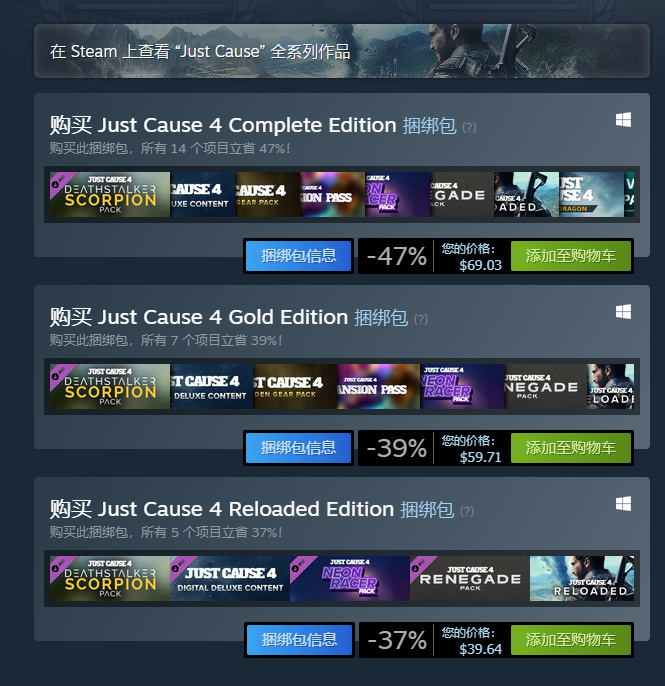Click Windows icon in Reloaded Edition bundle
The height and width of the screenshot is (686, 665).
(x=623, y=504)
